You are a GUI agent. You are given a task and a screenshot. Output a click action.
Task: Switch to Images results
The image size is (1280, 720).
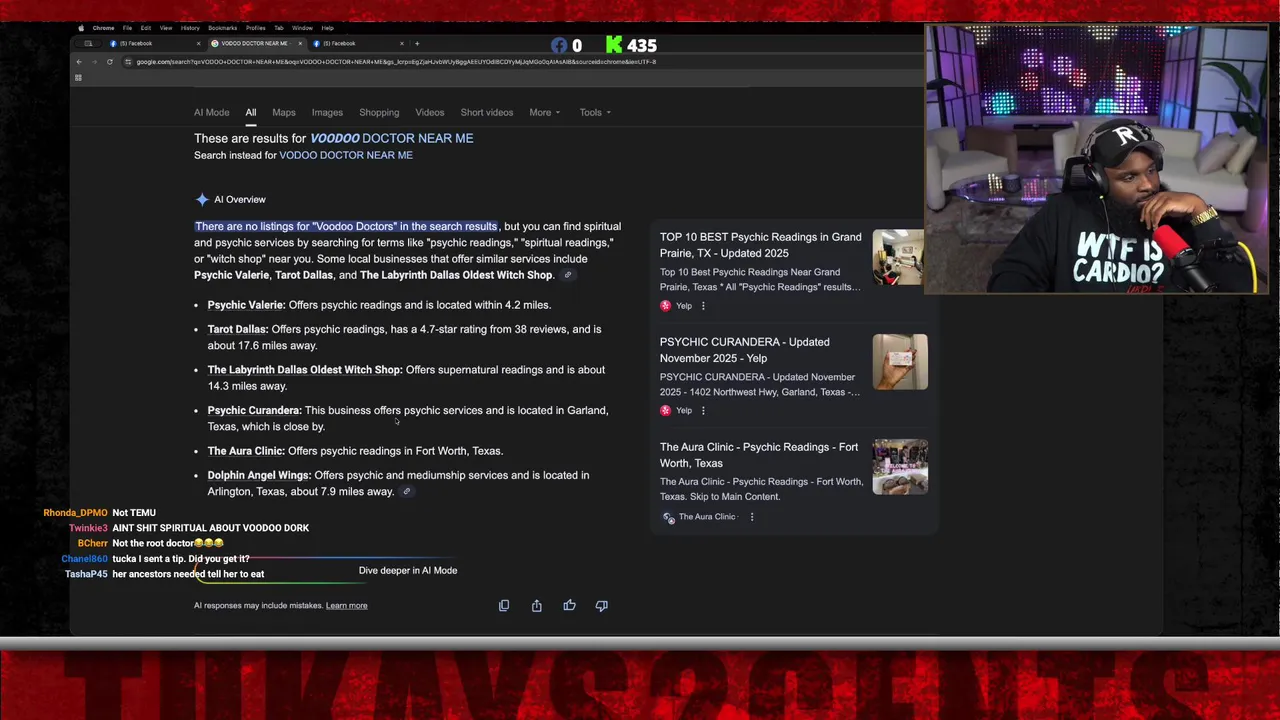coord(327,112)
